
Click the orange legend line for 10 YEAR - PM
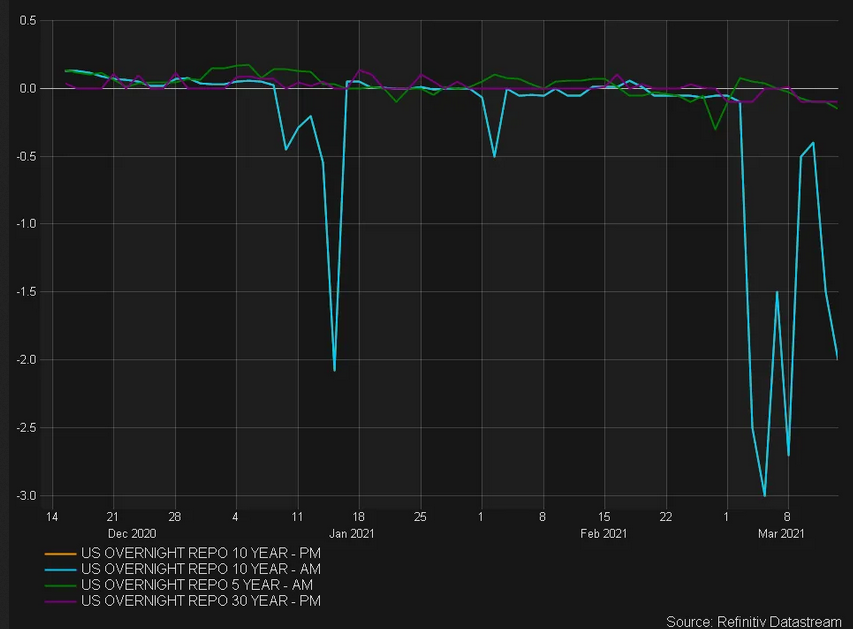(60, 554)
